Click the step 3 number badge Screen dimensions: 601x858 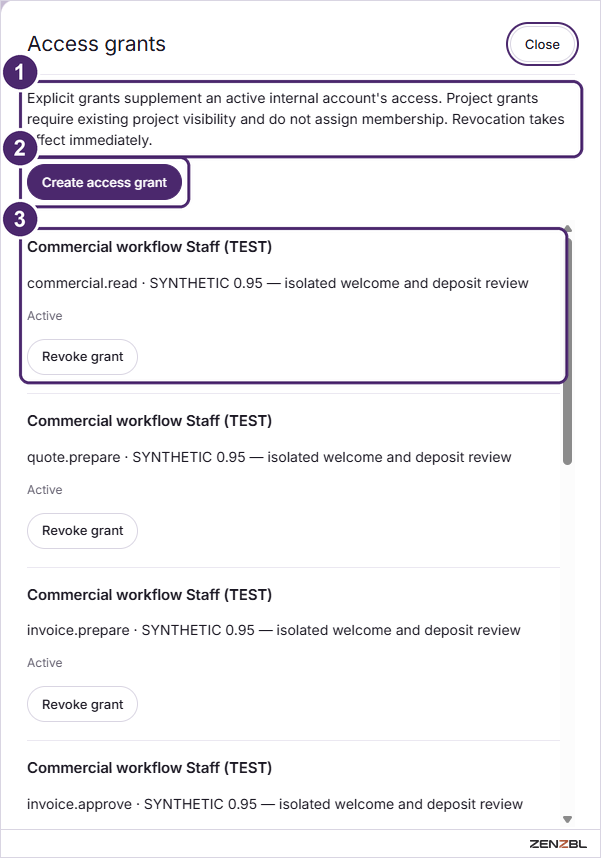(x=20, y=219)
